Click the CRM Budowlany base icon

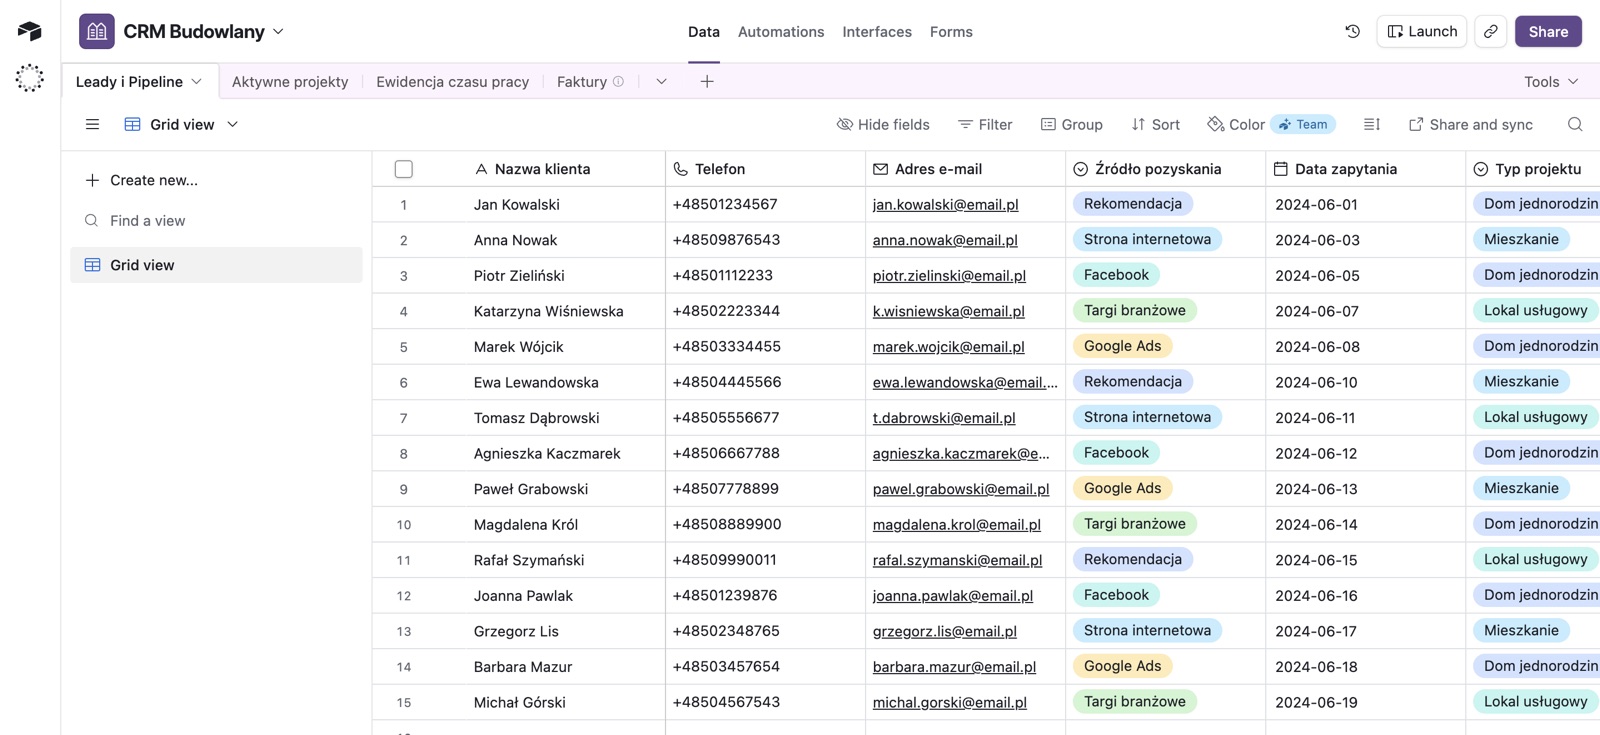(x=97, y=31)
